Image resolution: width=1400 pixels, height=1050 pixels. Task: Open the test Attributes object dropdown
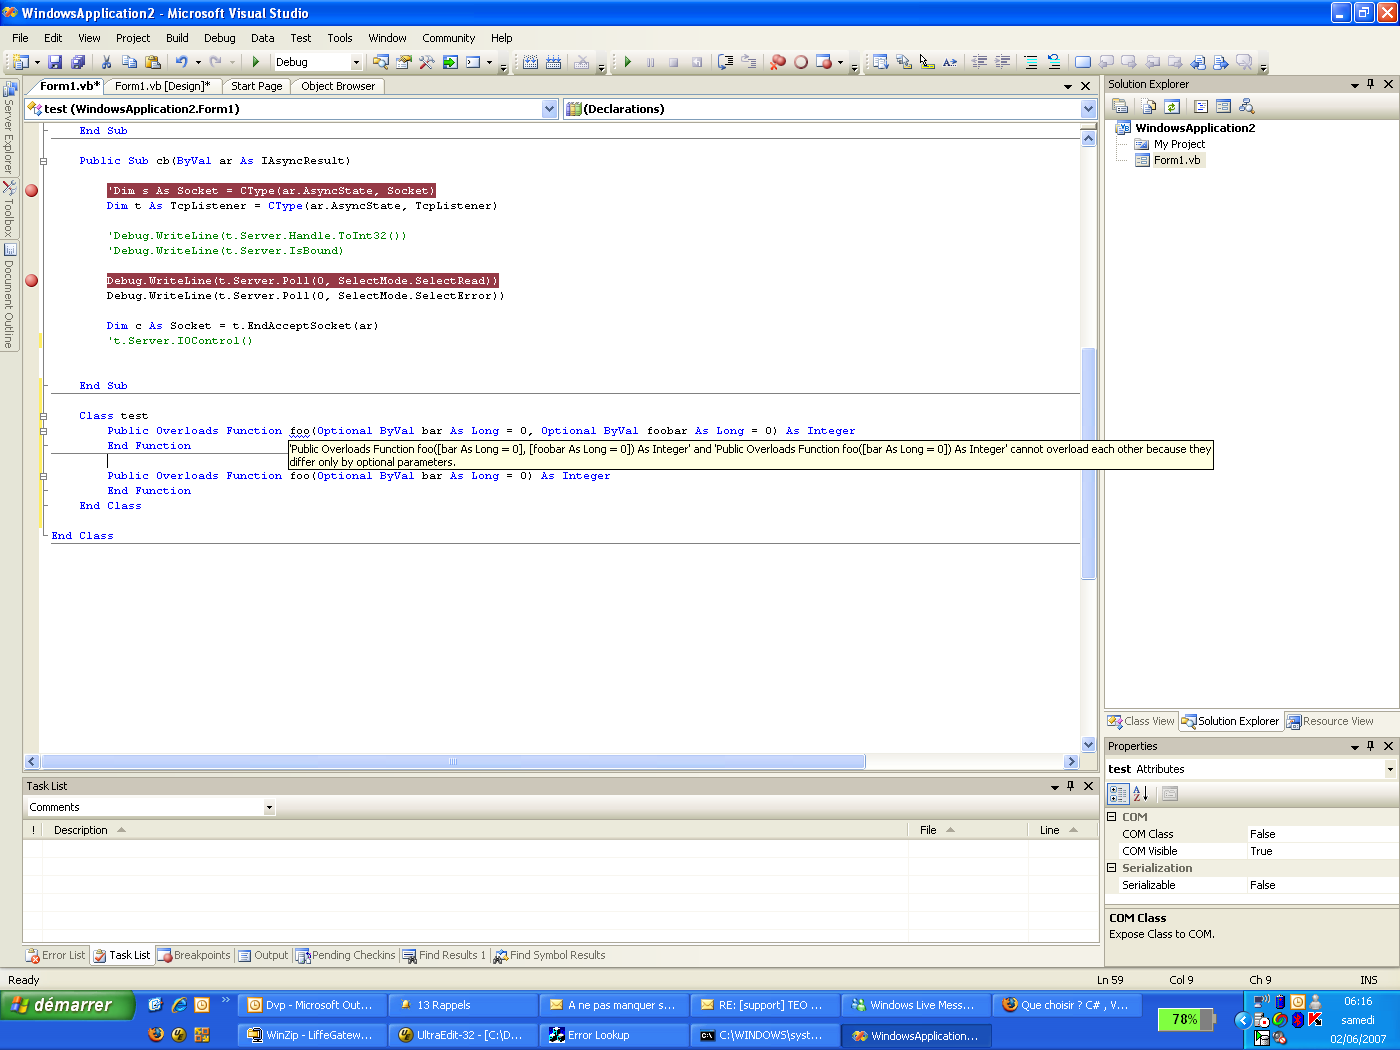pos(1389,769)
